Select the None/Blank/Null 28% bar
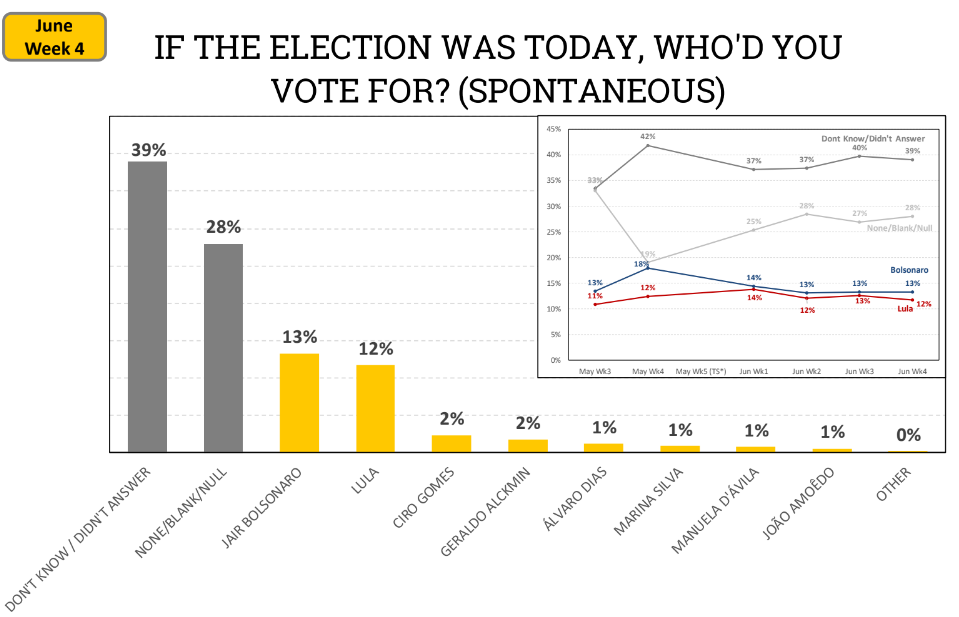The width and height of the screenshot is (959, 617). pyautogui.click(x=223, y=347)
